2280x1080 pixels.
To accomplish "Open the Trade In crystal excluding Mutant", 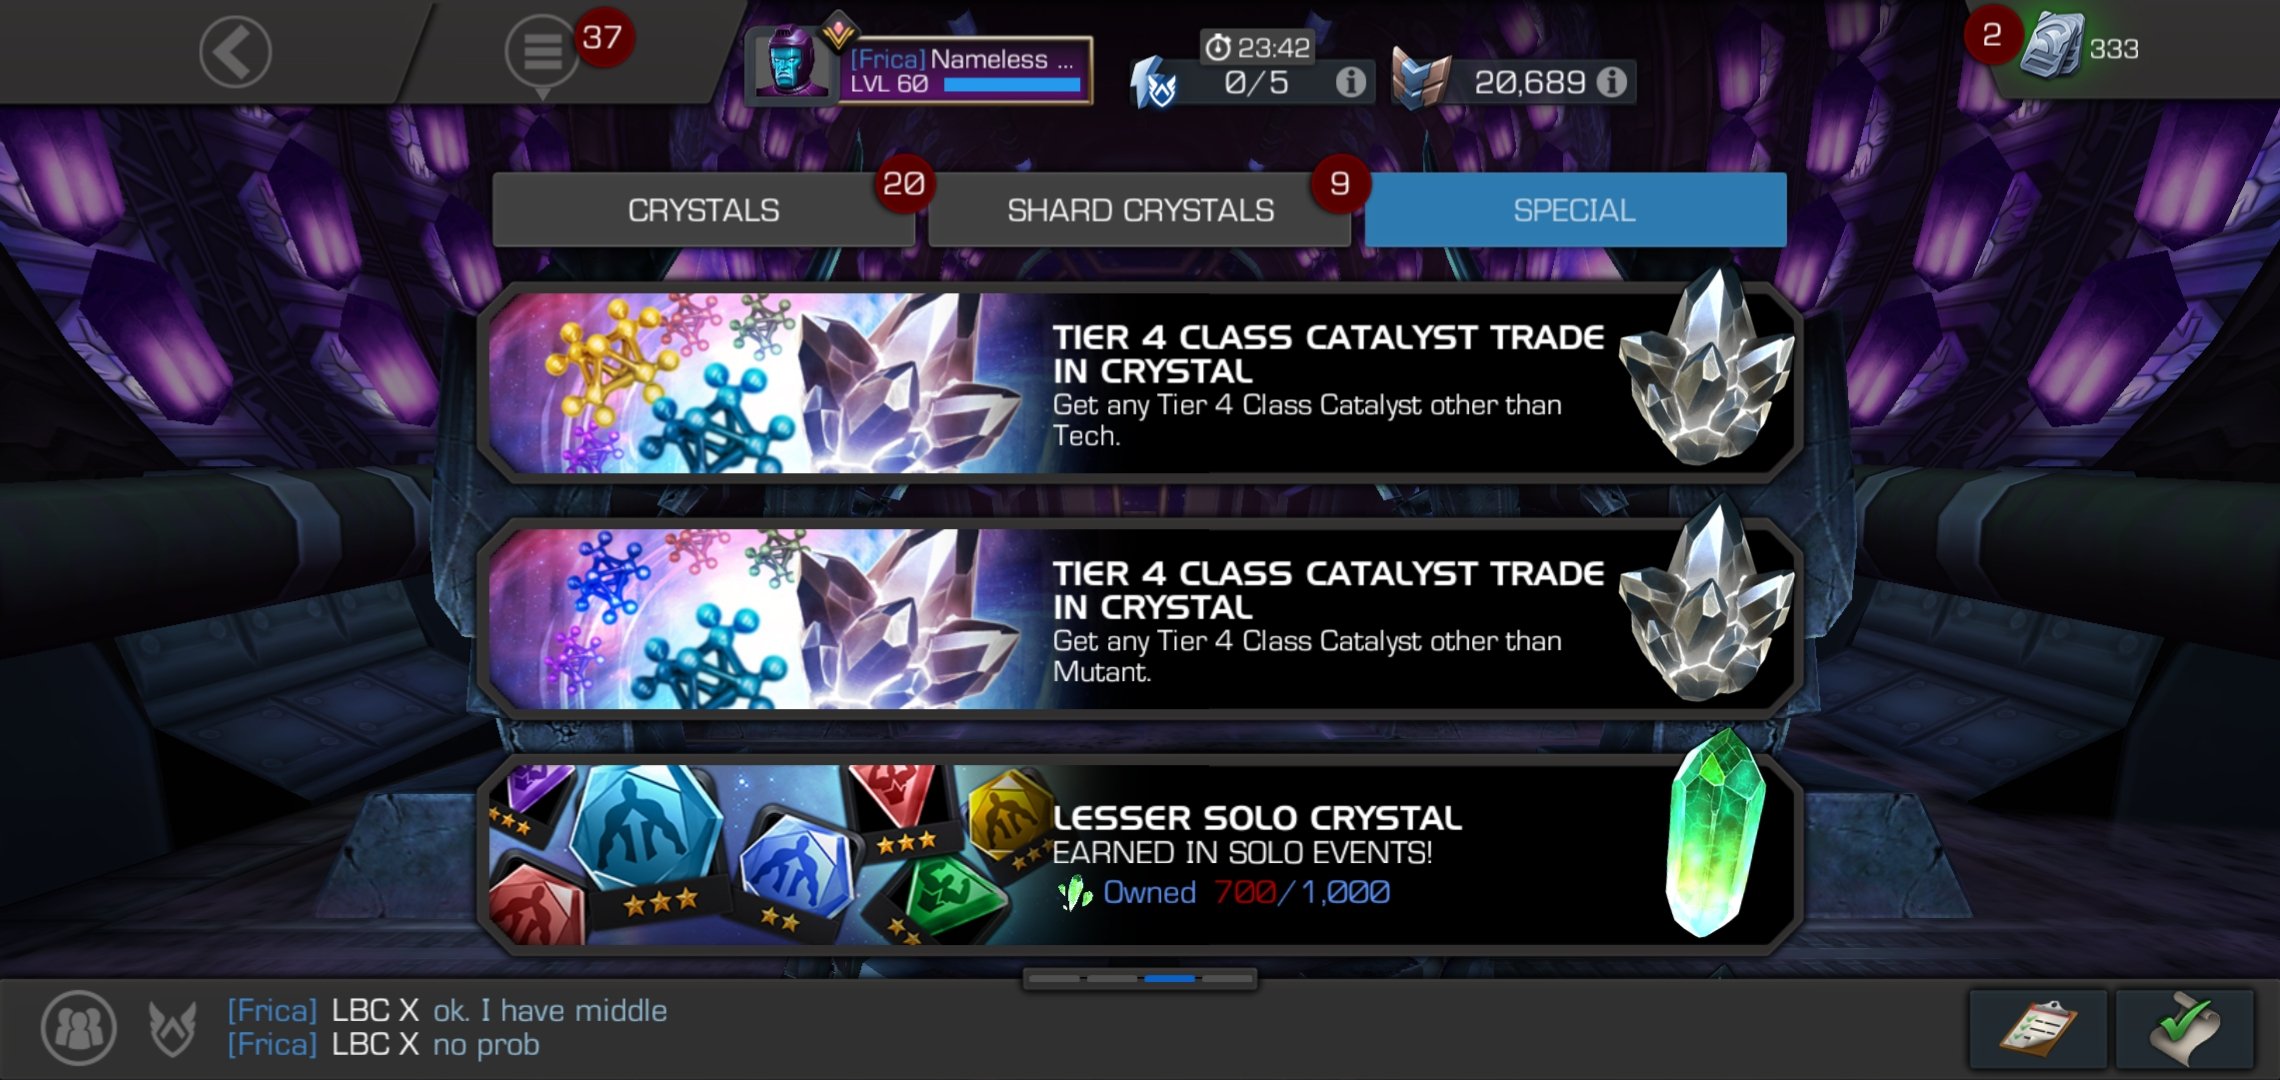I will pyautogui.click(x=1140, y=618).
